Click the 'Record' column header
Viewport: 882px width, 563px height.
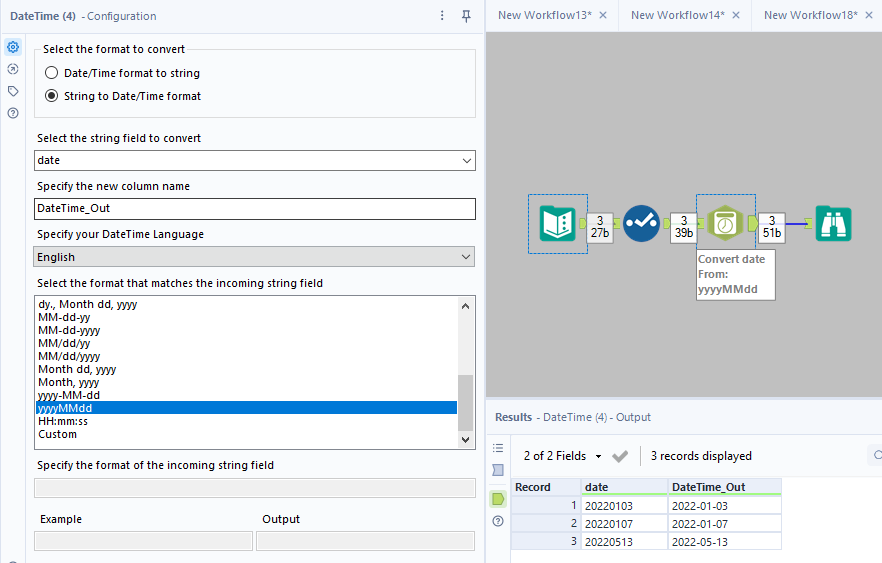point(546,487)
